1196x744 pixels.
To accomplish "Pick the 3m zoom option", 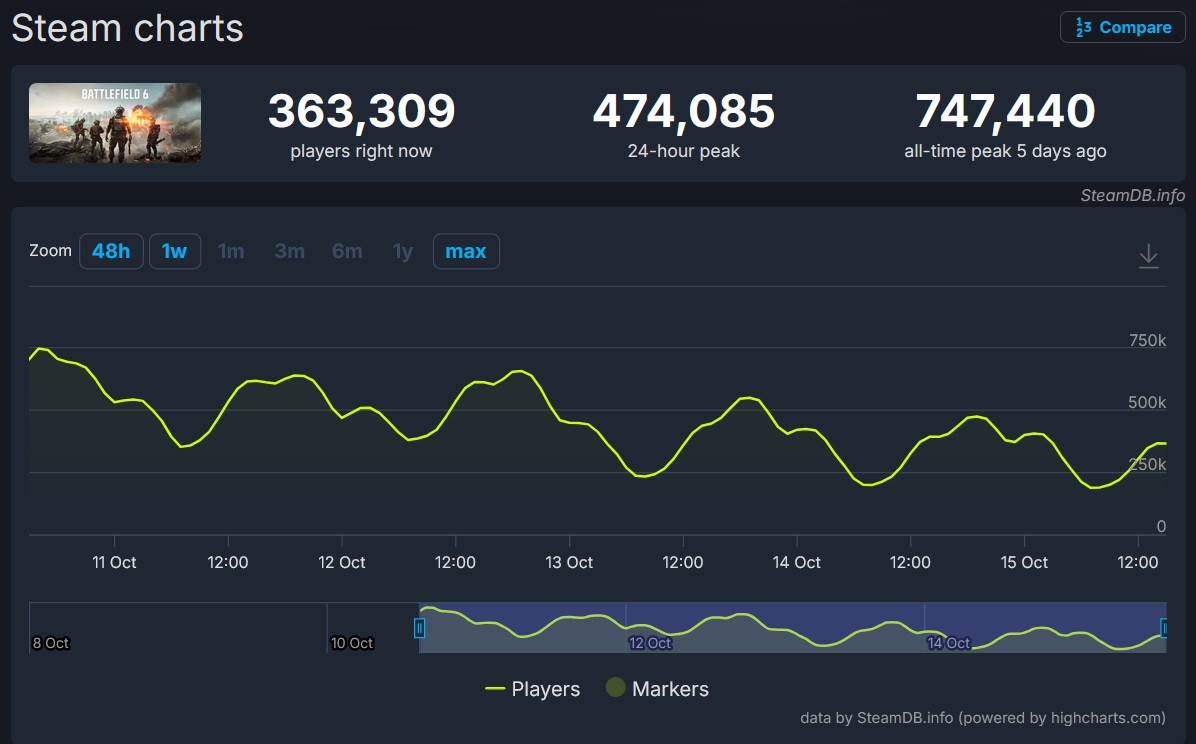I will click(289, 251).
